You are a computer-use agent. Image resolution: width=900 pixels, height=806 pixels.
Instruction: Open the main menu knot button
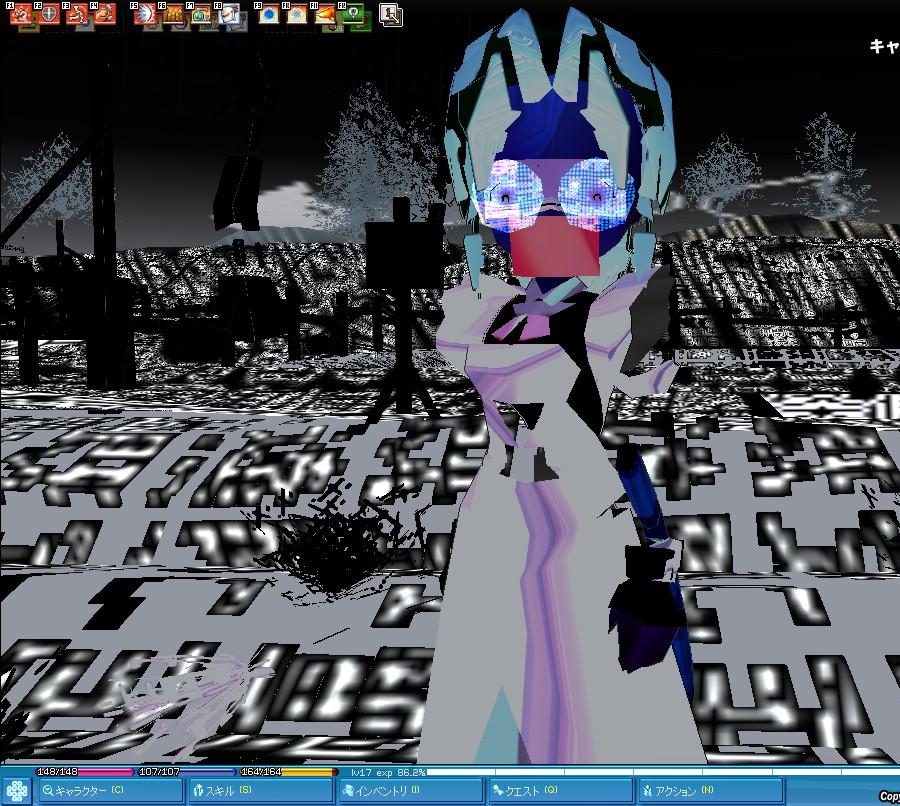17,790
